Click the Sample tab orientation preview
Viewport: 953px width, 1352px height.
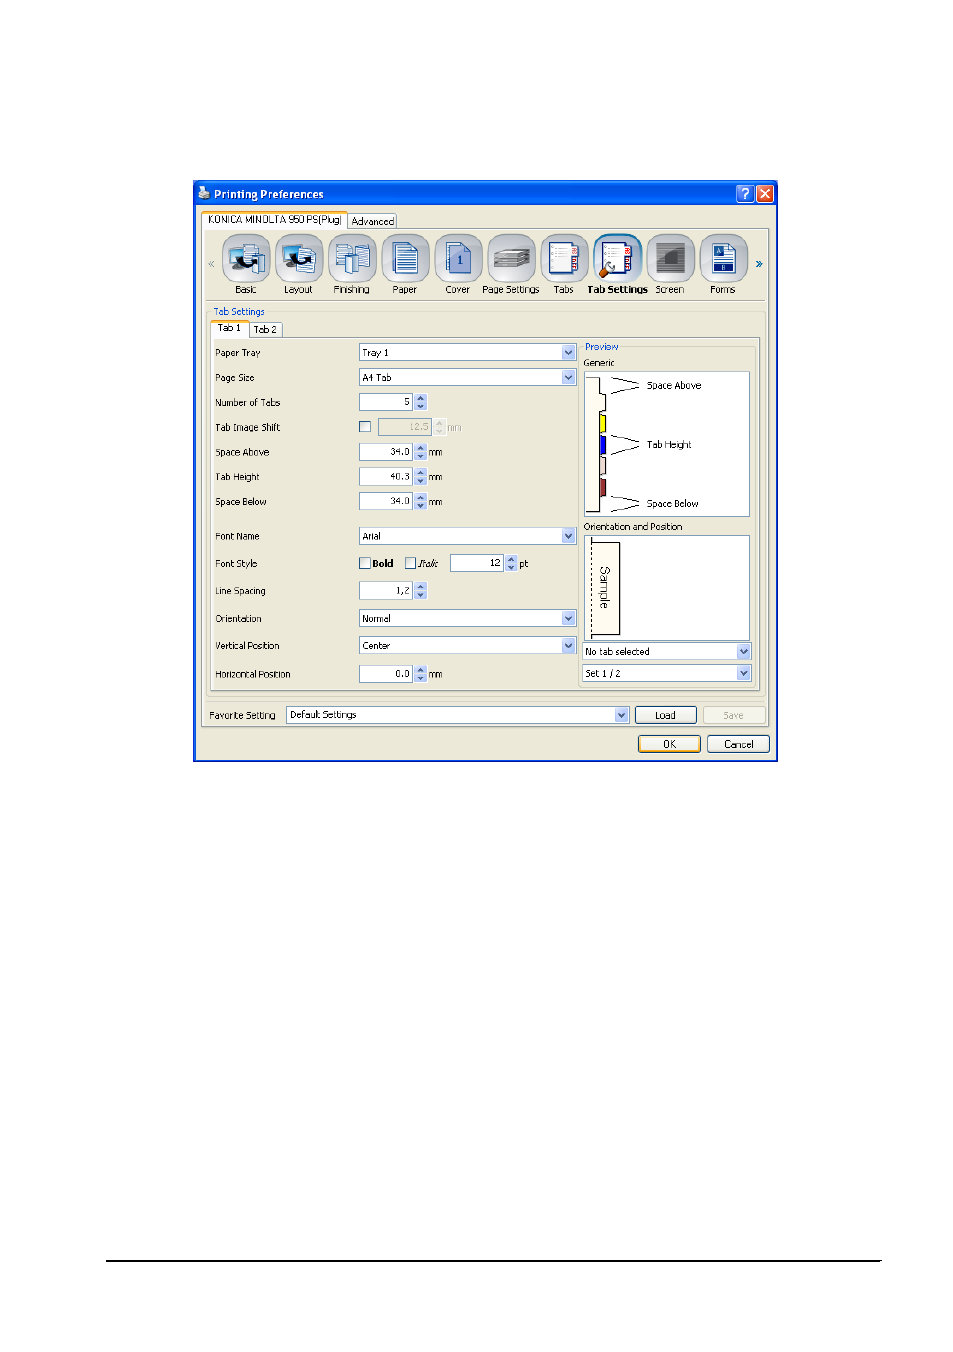(x=605, y=588)
